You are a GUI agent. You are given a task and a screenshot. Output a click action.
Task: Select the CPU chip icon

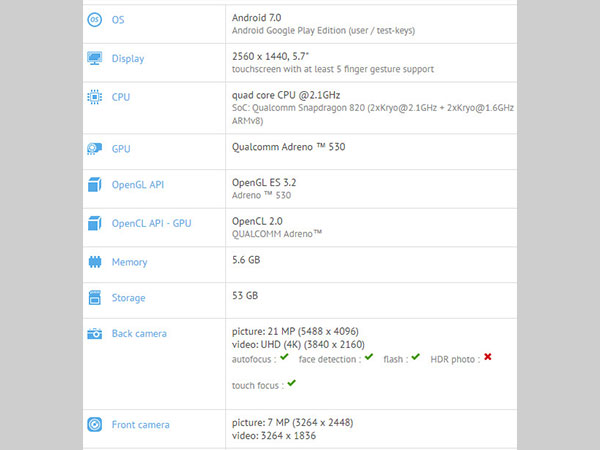[95, 98]
